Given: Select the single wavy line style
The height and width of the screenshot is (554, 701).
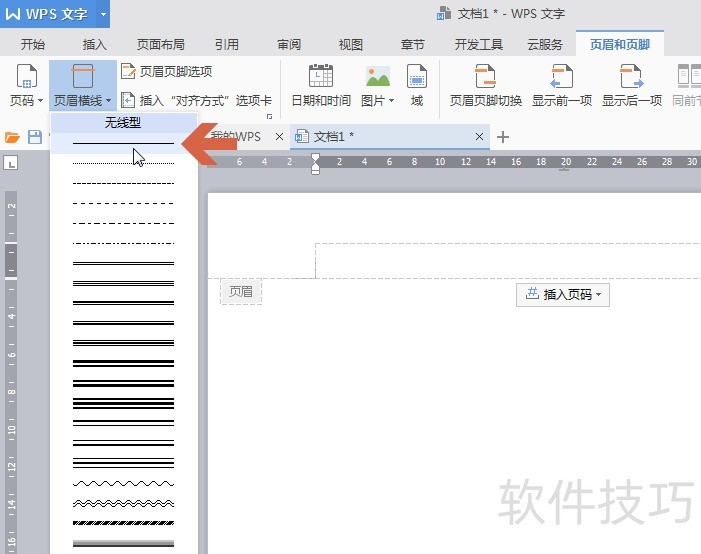Looking at the screenshot, I should (x=123, y=483).
